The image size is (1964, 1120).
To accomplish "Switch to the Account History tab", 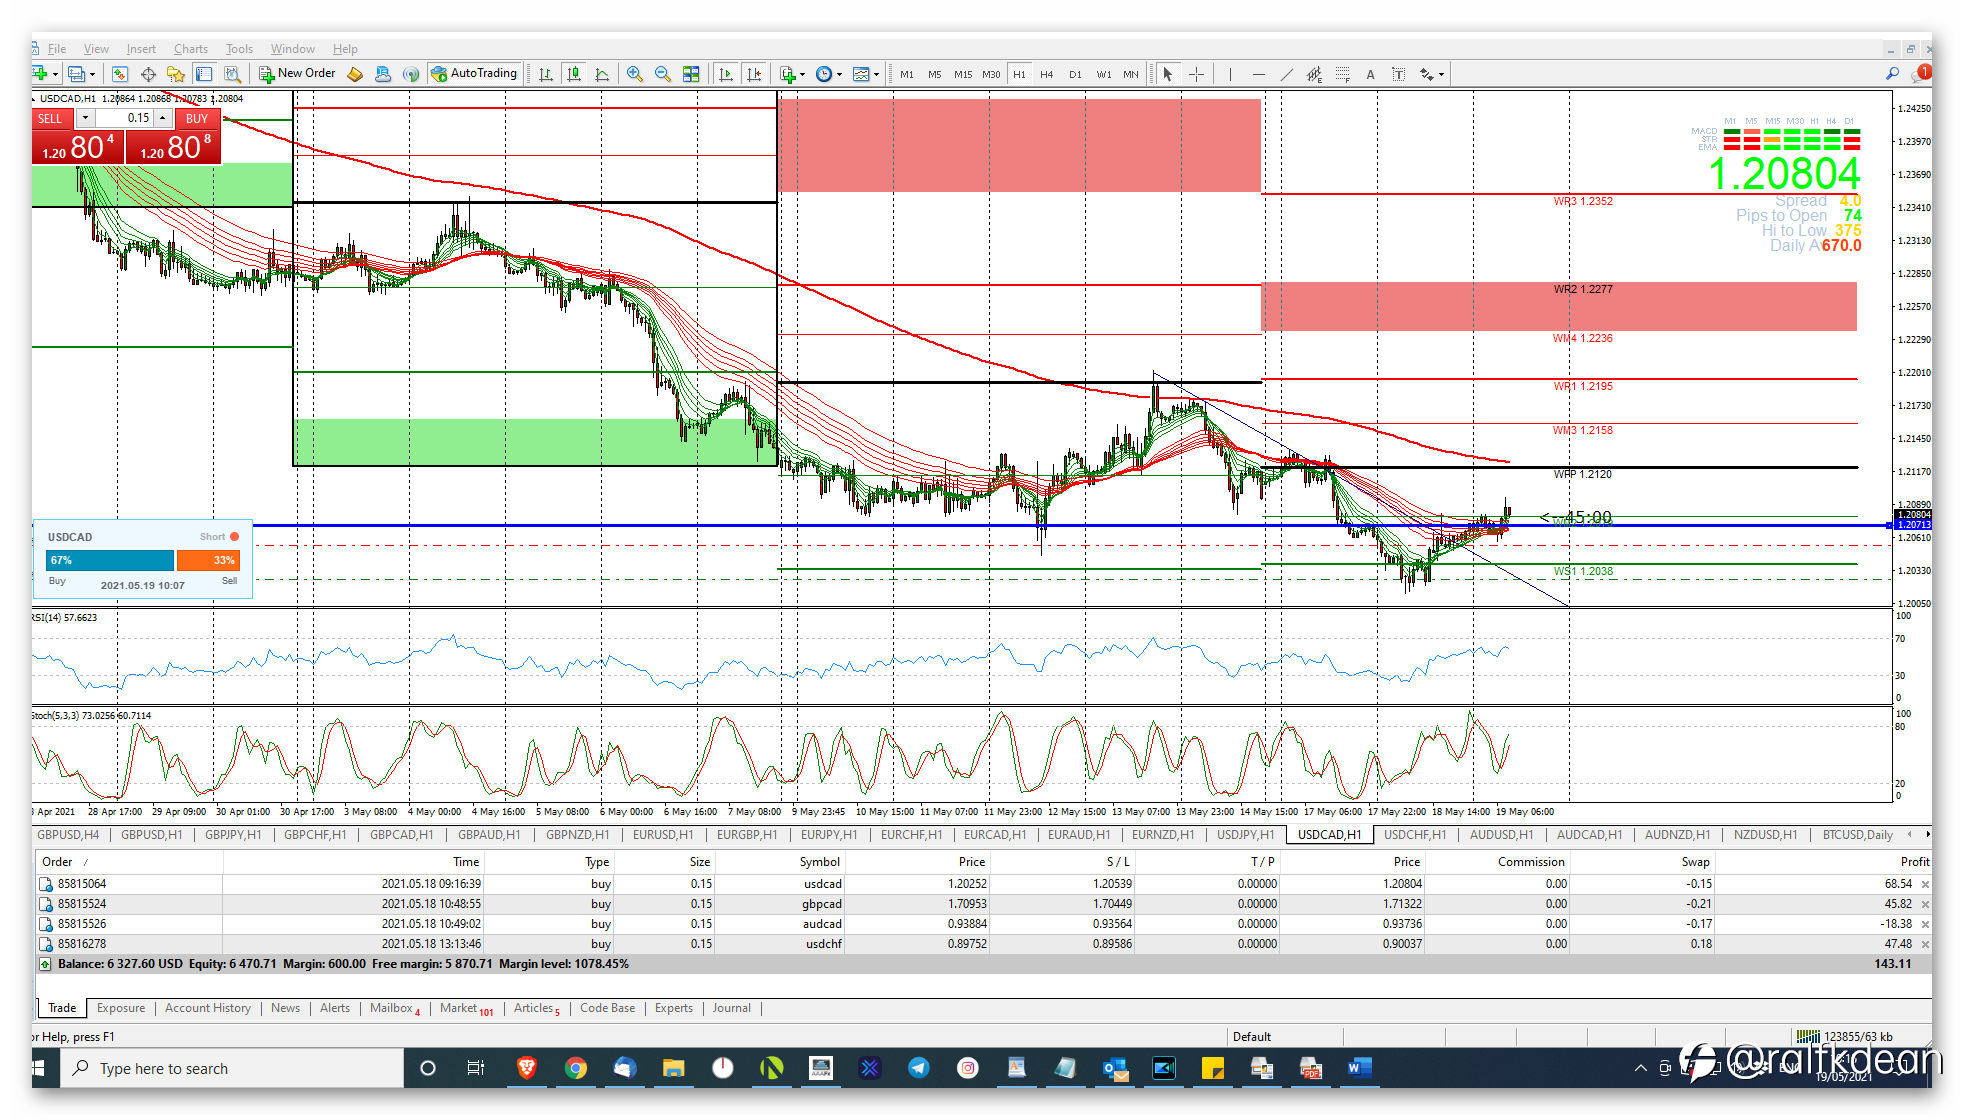I will pyautogui.click(x=208, y=1008).
